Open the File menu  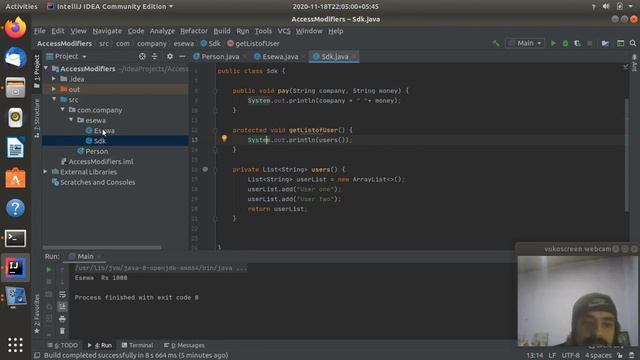[x=40, y=31]
